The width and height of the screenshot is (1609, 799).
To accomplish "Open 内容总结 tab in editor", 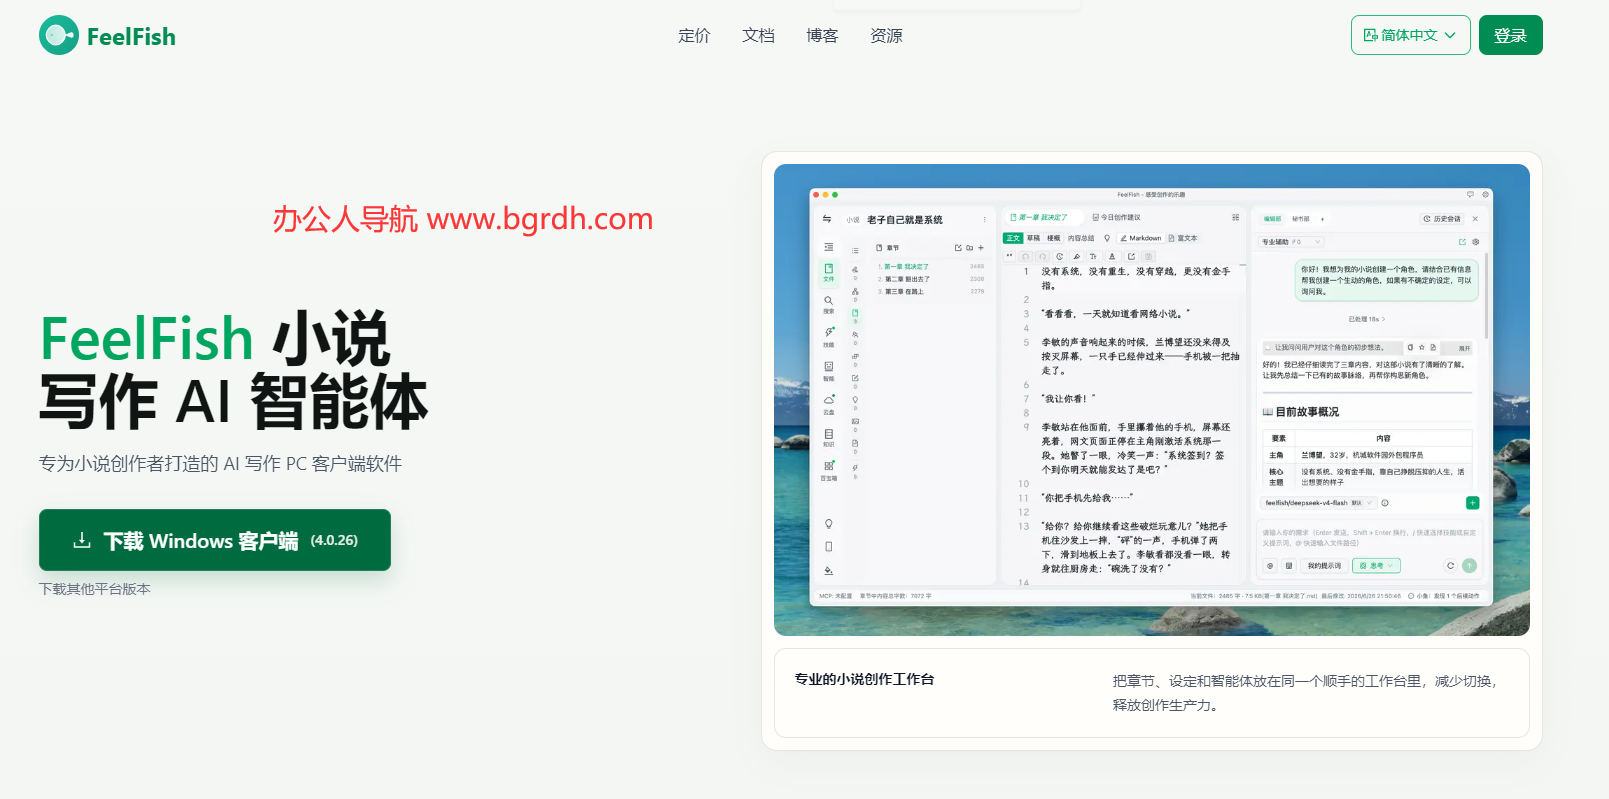I will [x=1081, y=238].
